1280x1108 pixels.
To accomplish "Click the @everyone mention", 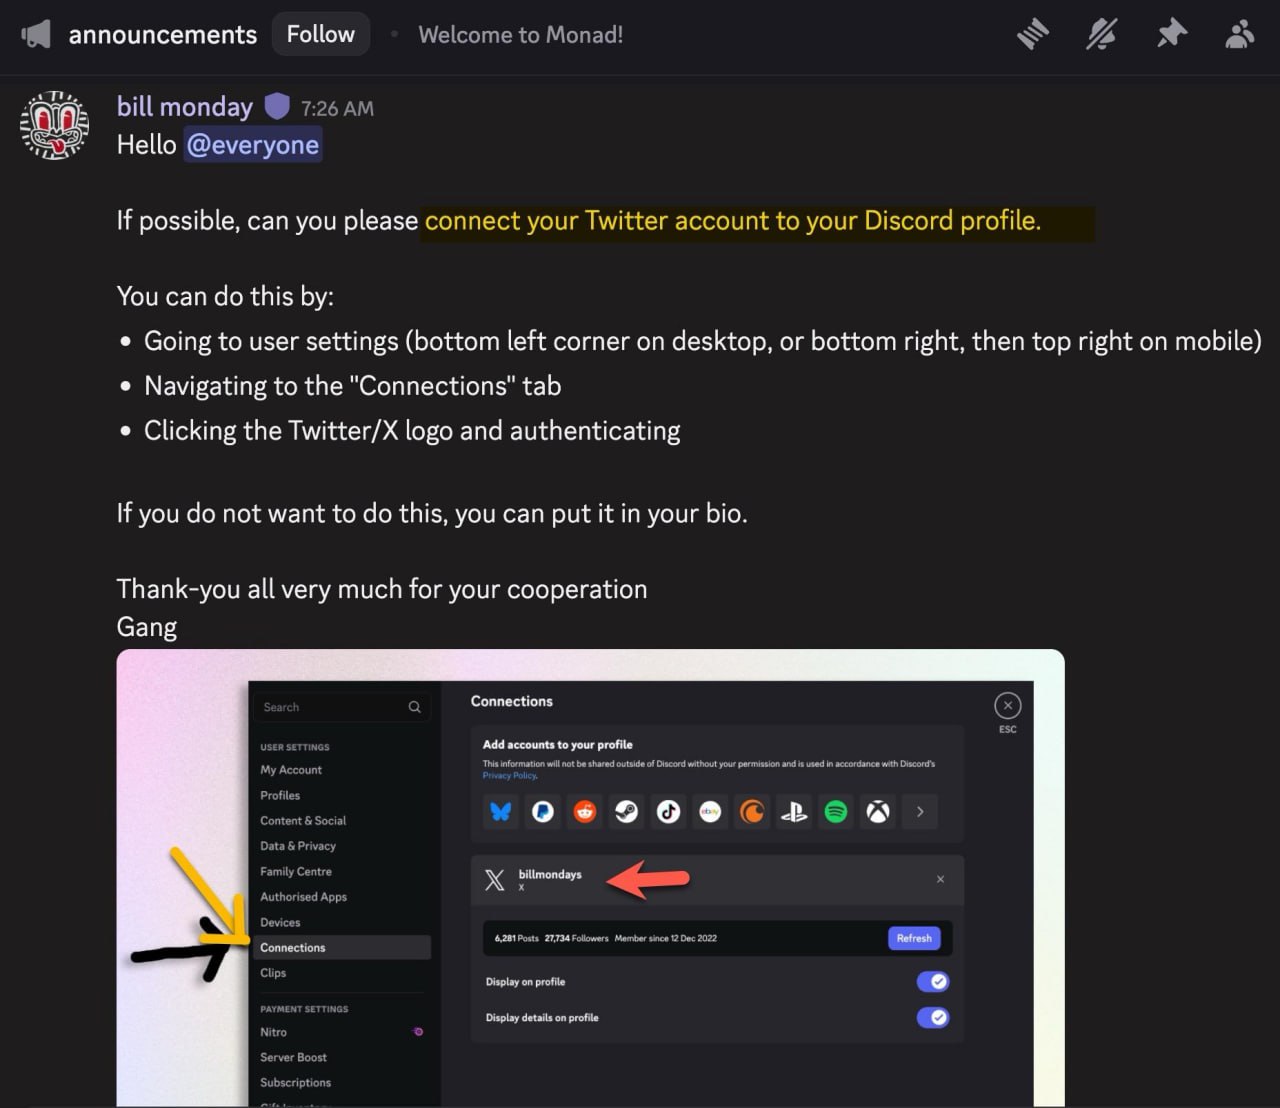I will [253, 145].
